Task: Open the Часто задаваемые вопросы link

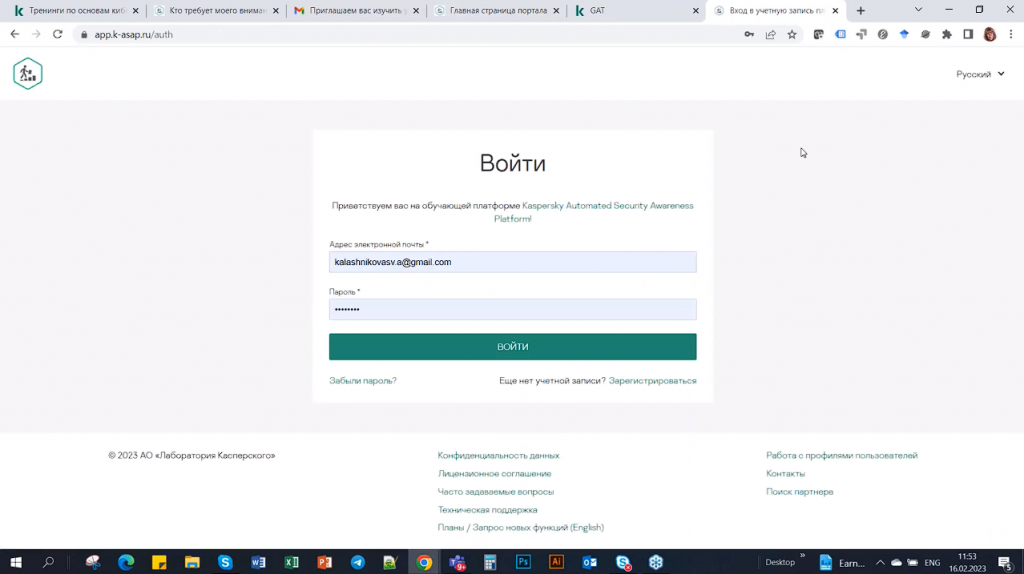Action: pyautogui.click(x=496, y=492)
